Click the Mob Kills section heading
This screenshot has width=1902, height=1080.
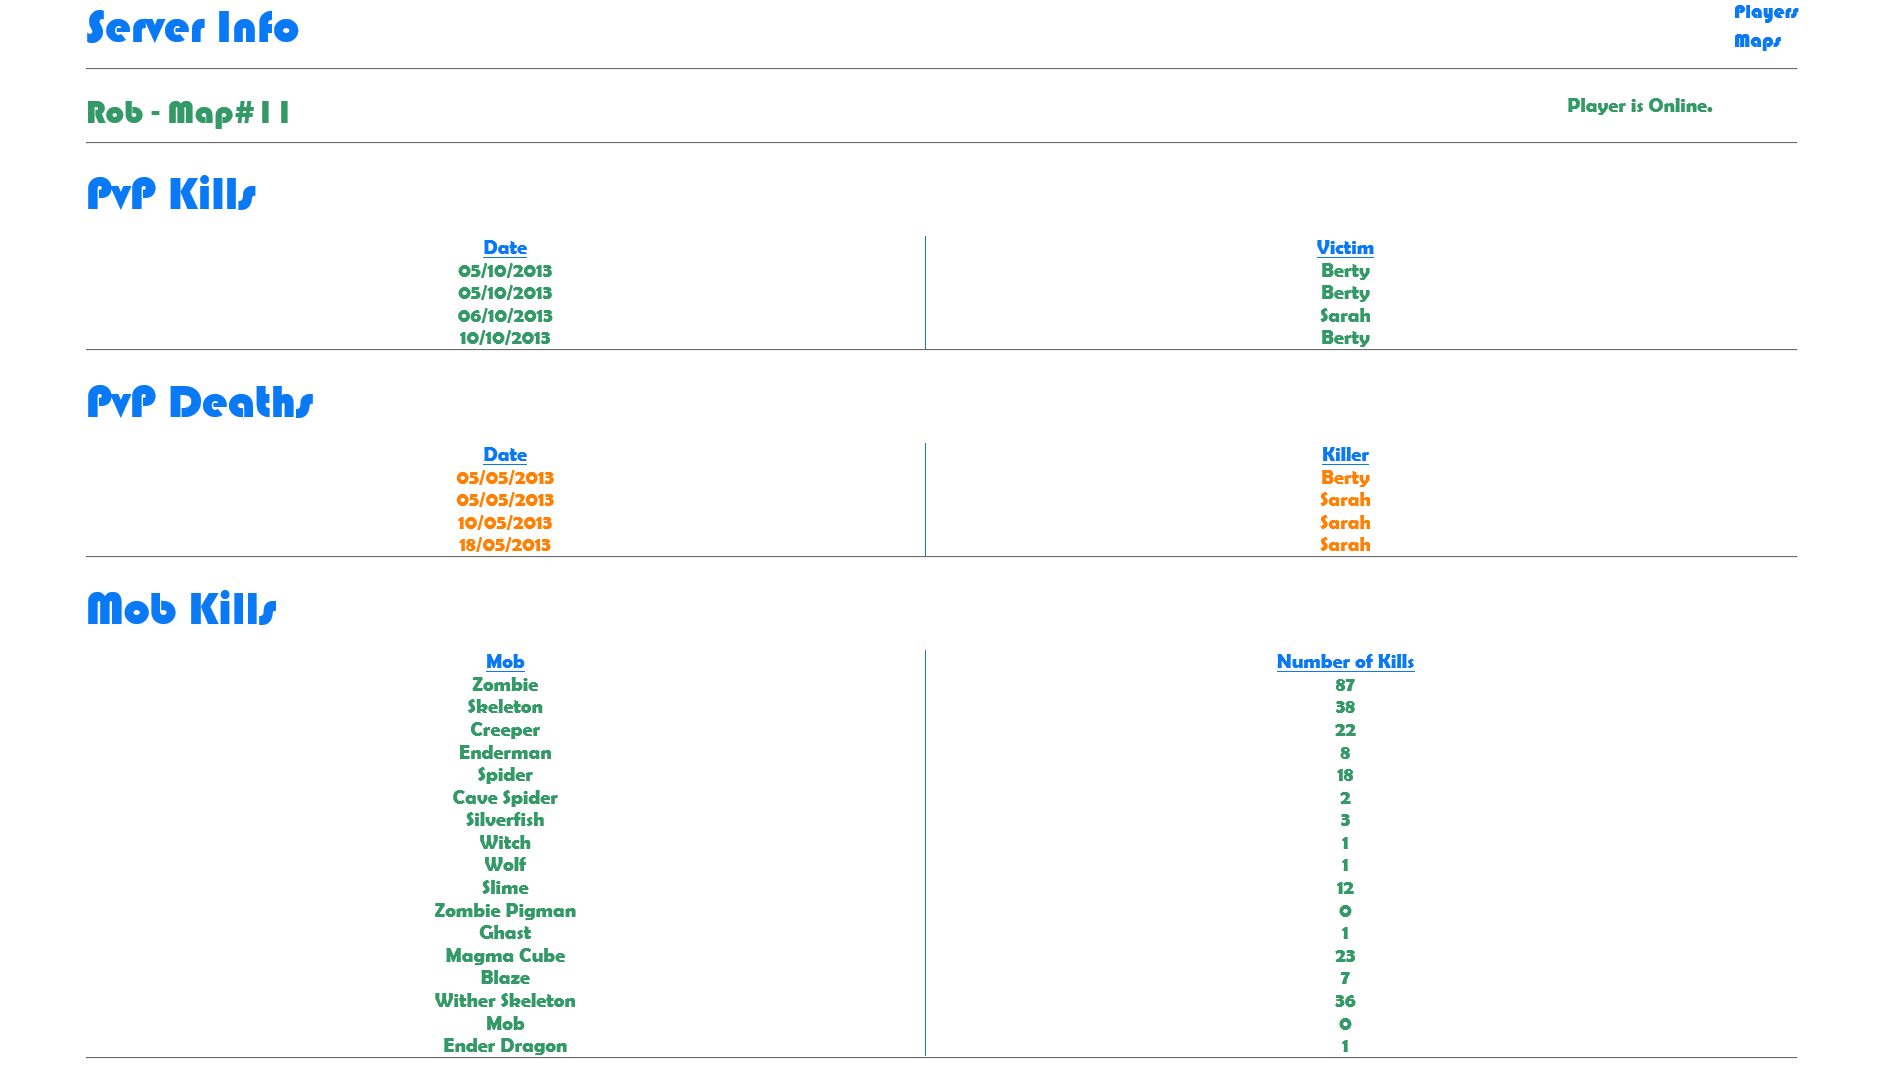point(181,609)
